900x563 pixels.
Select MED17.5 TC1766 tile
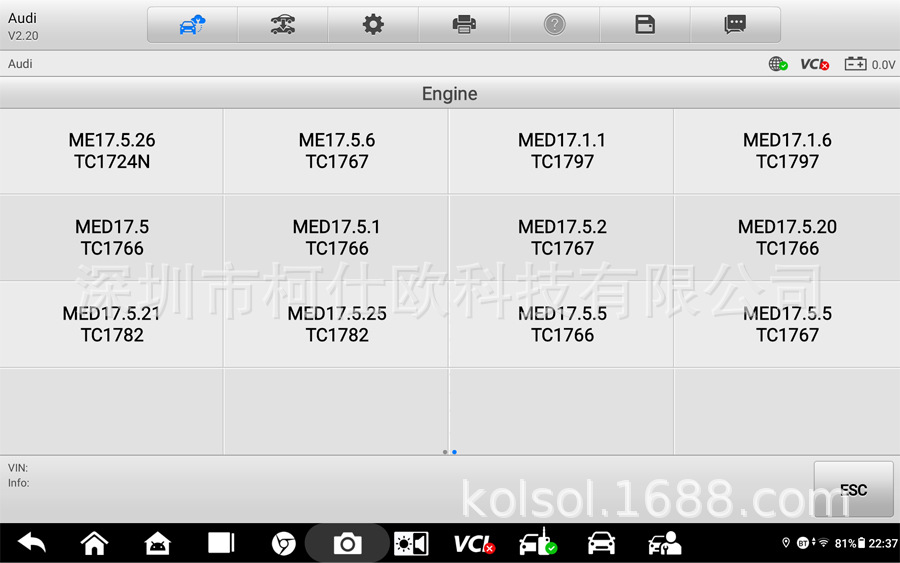[112, 238]
